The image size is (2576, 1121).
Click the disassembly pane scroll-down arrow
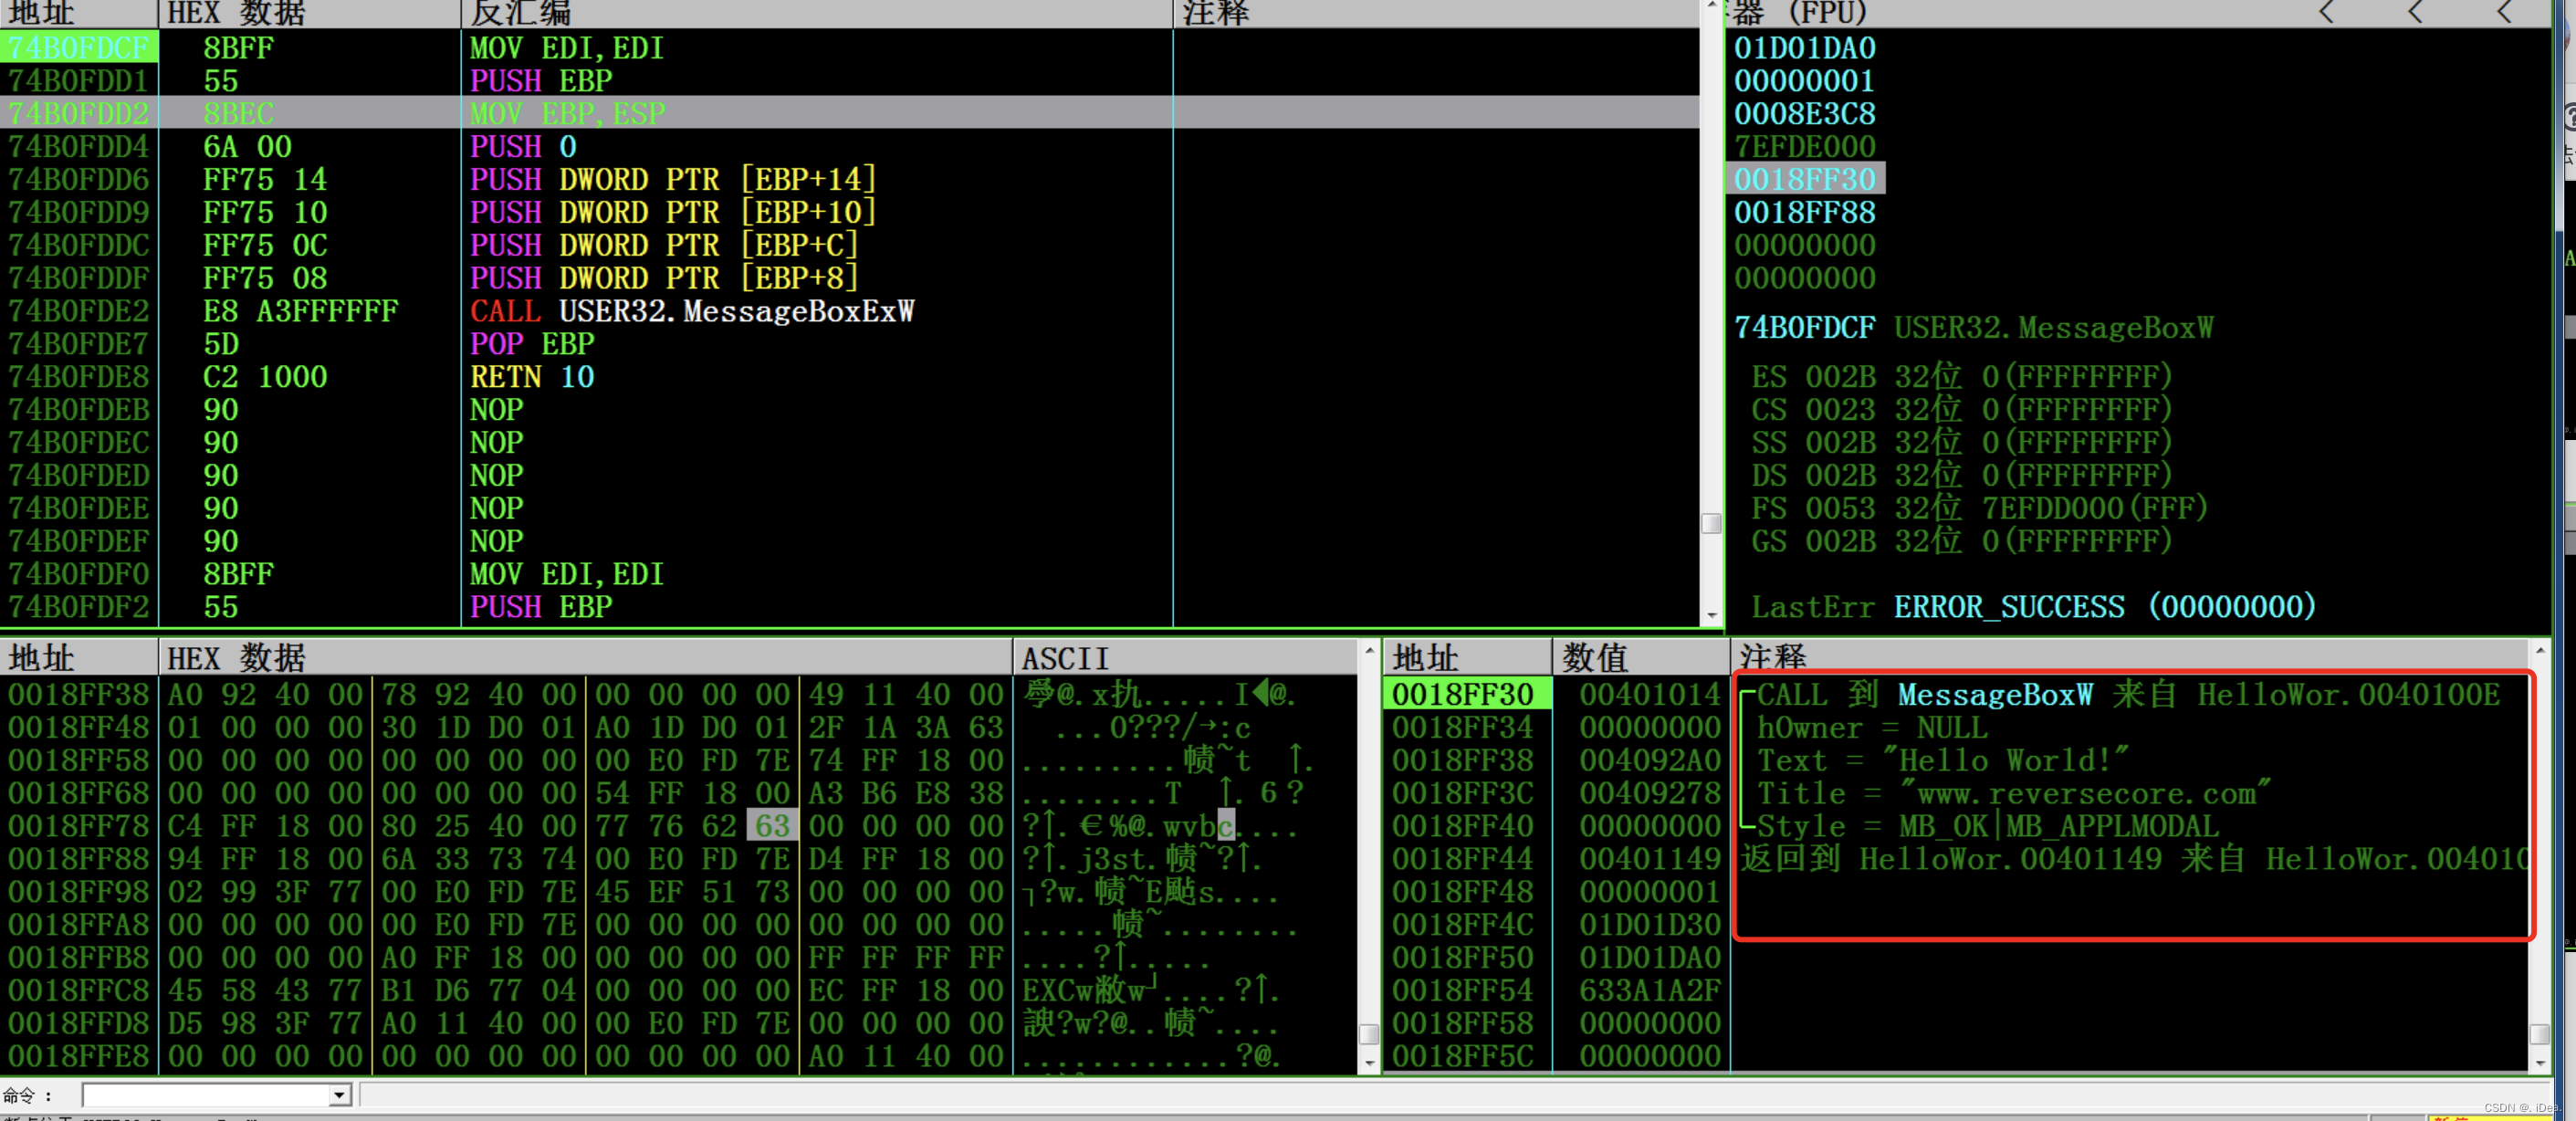[x=1711, y=615]
